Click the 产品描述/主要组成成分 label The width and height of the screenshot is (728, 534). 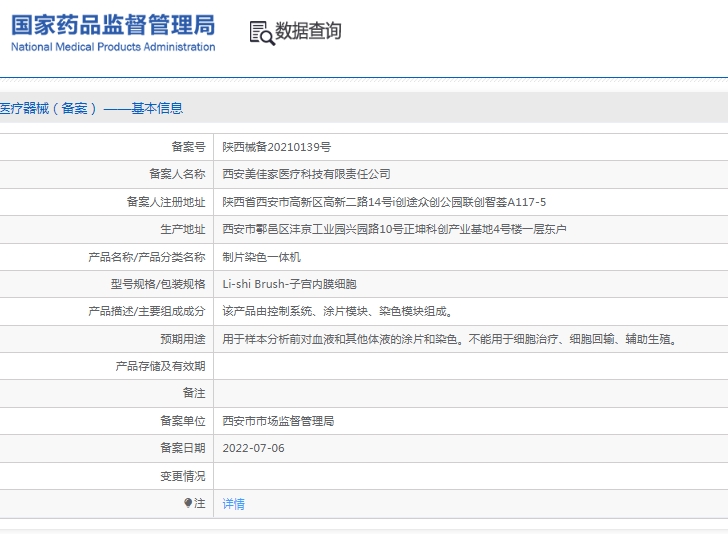coord(147,311)
